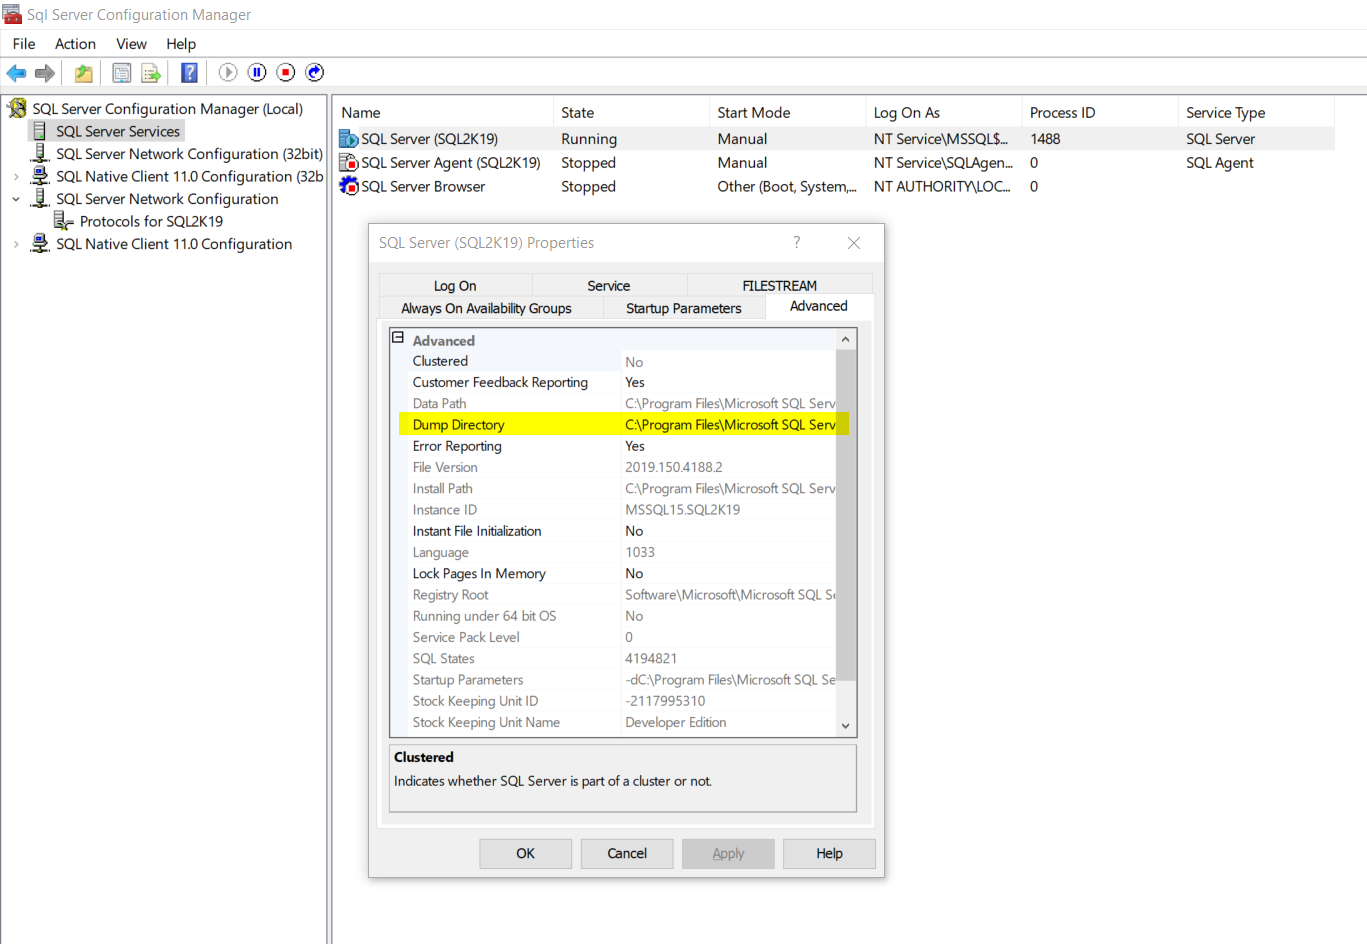Viewport: 1367px width, 944px height.
Task: Click the Up one level folder icon
Action: [x=84, y=73]
